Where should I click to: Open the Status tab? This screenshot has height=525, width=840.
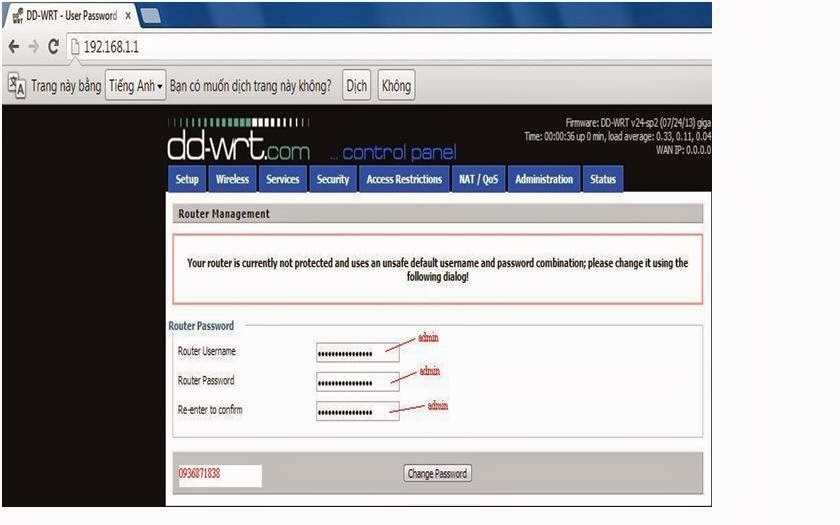click(x=603, y=179)
